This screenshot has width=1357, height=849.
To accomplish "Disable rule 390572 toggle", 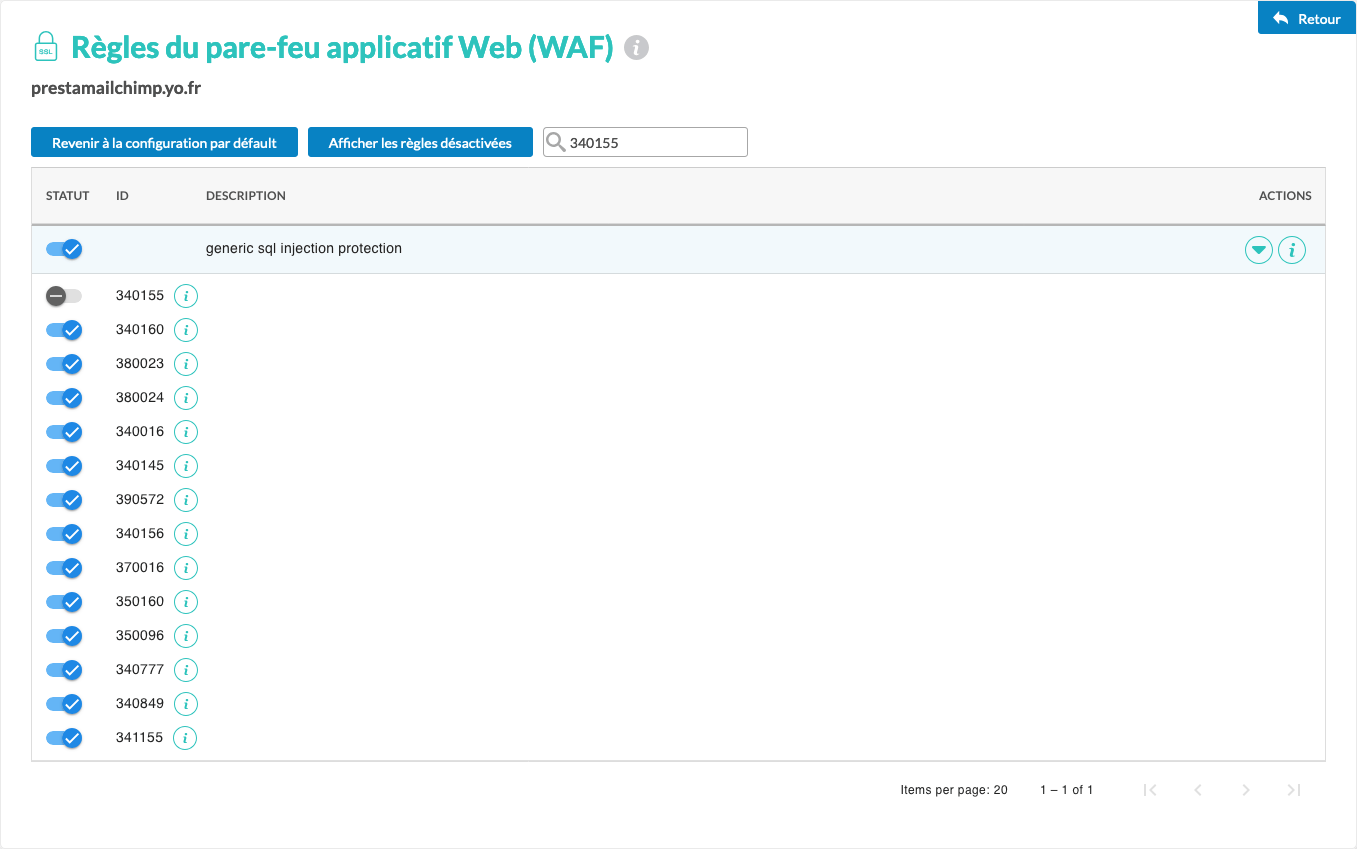I will coord(64,500).
